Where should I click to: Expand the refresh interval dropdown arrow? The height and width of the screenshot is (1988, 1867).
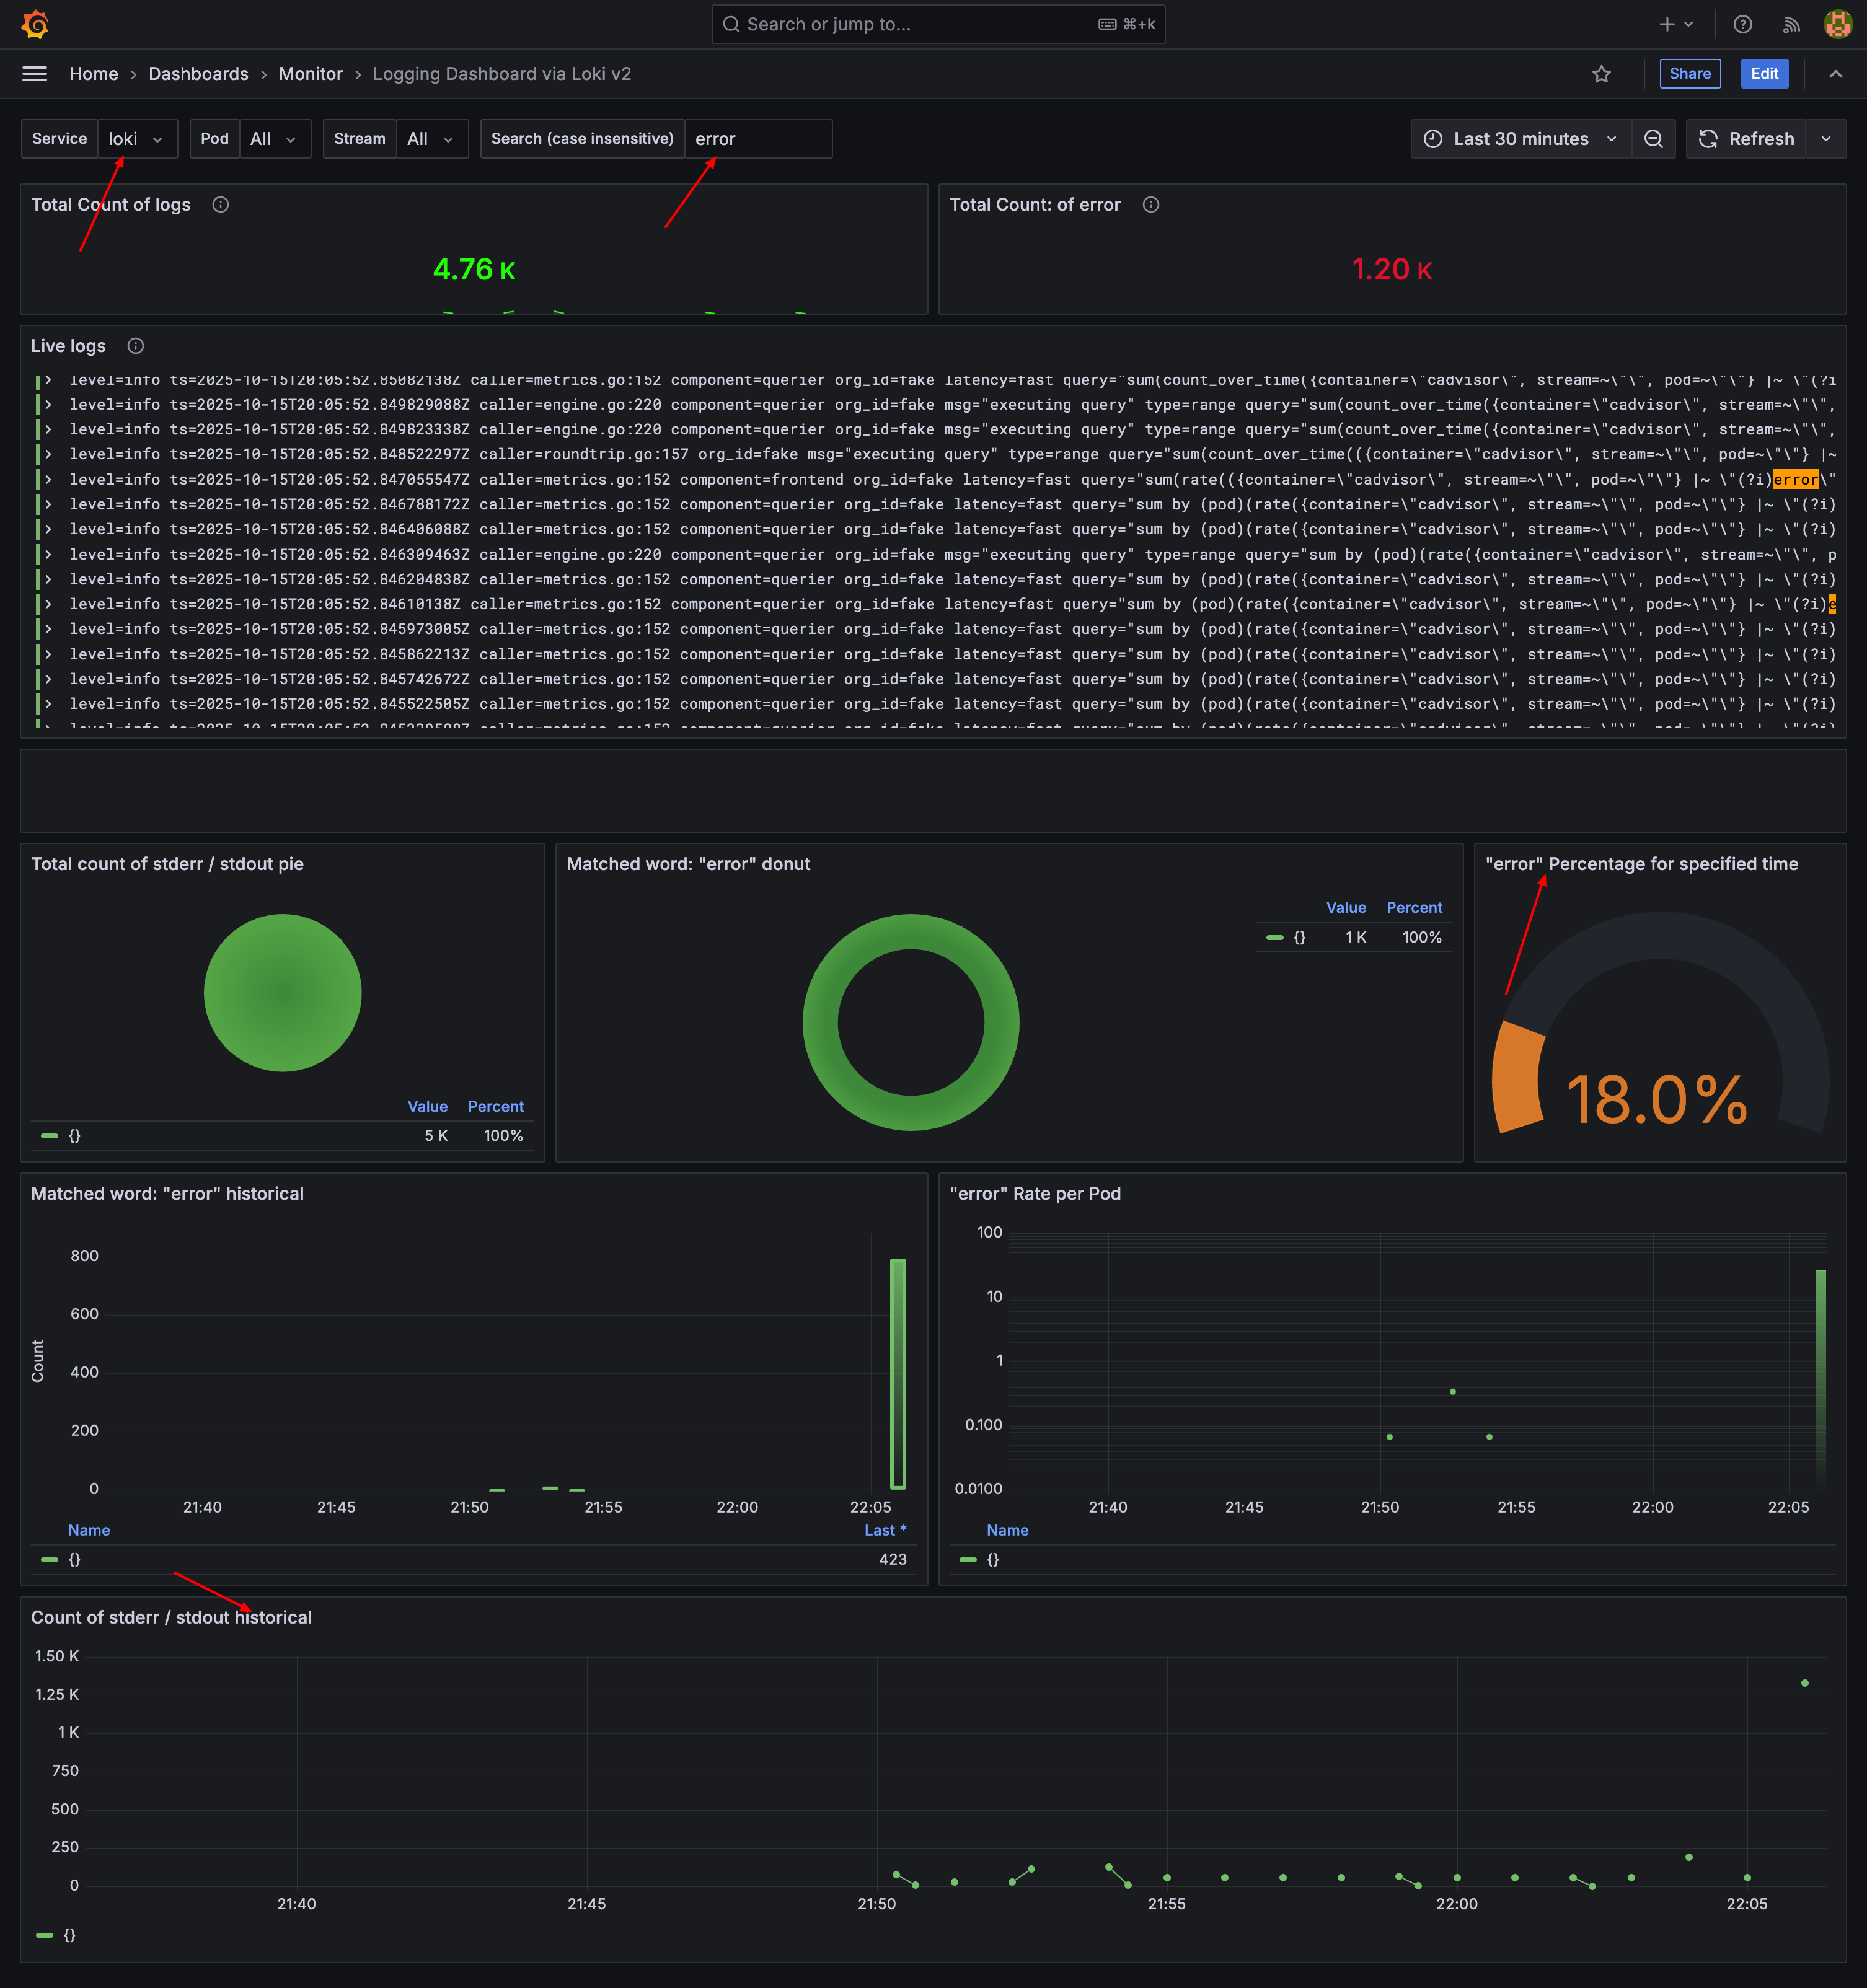pyautogui.click(x=1826, y=139)
